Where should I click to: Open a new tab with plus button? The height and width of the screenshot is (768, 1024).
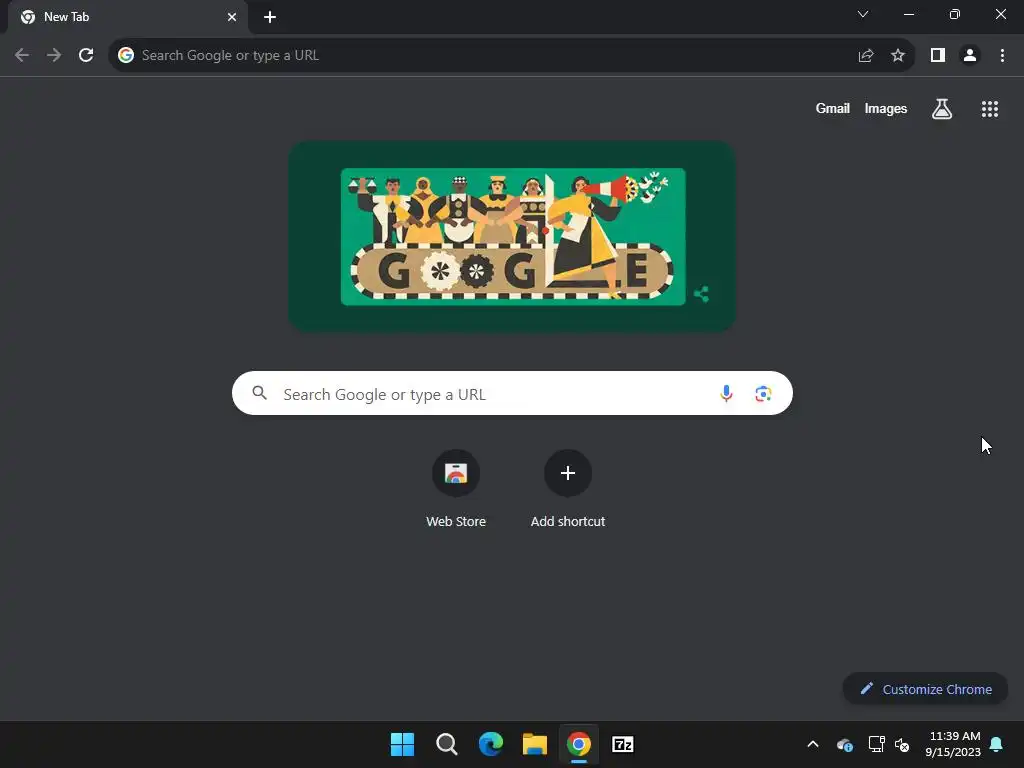coord(270,17)
